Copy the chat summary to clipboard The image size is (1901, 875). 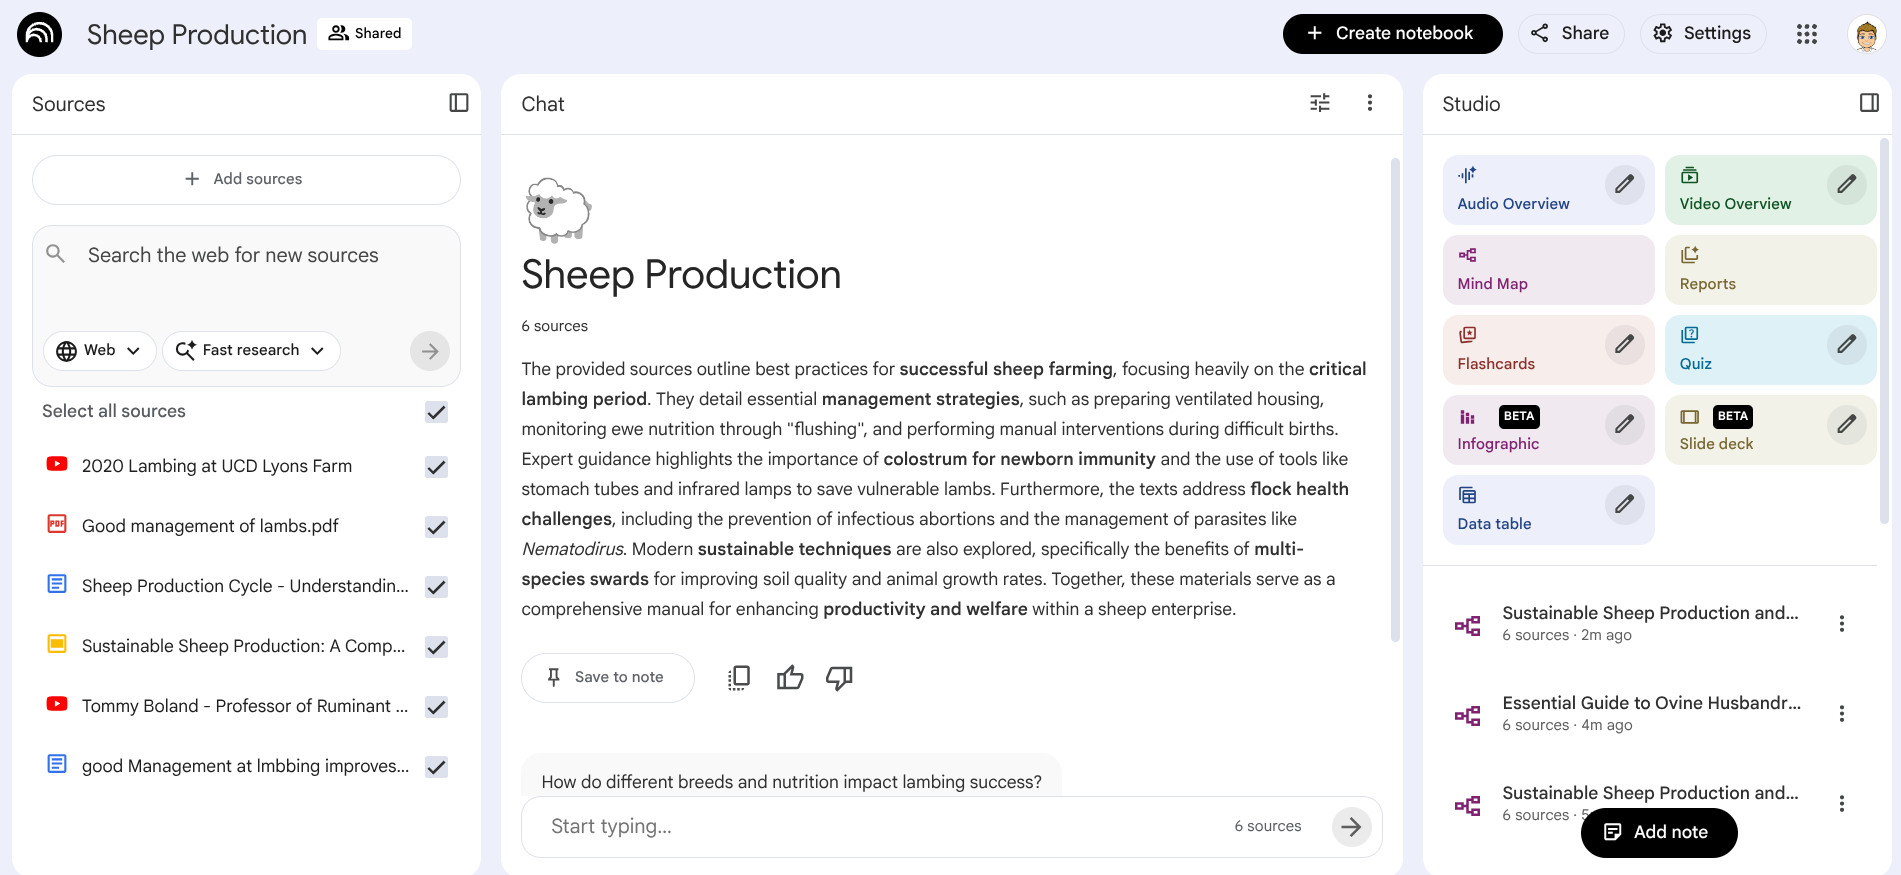pyautogui.click(x=739, y=678)
